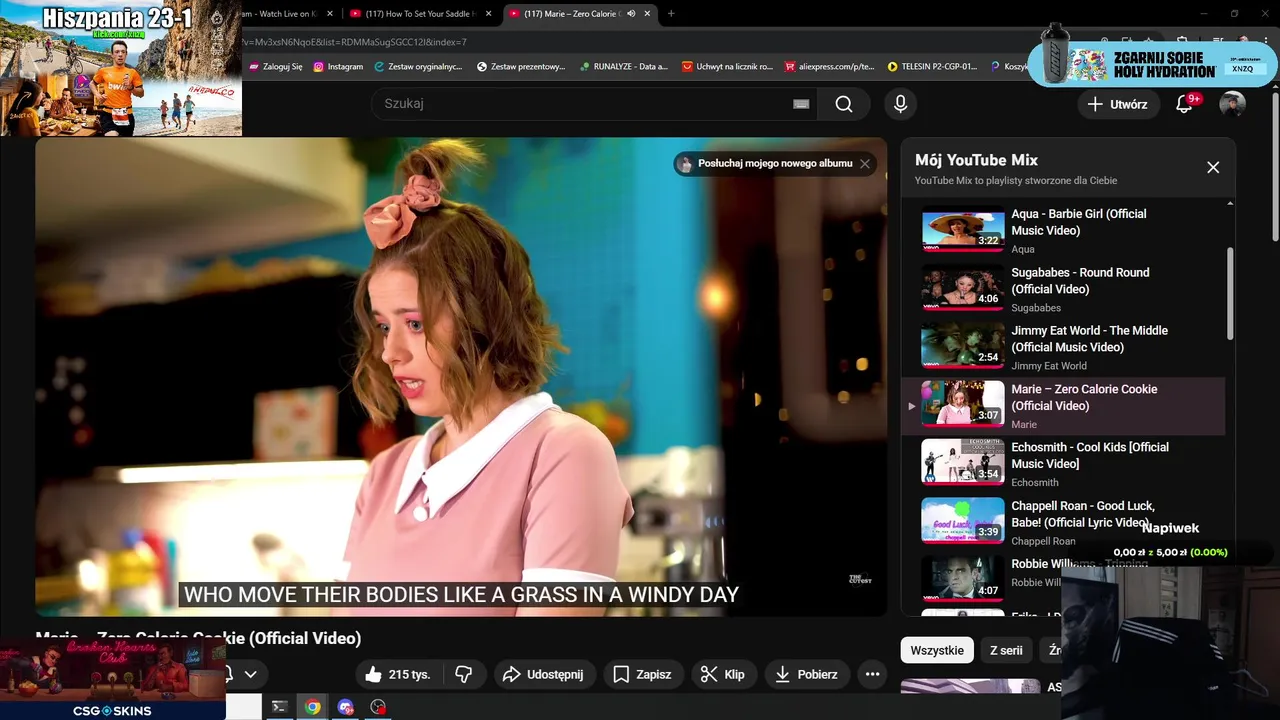Open the Discord icon in the taskbar
Screen dimensions: 1280x720
pos(346,707)
